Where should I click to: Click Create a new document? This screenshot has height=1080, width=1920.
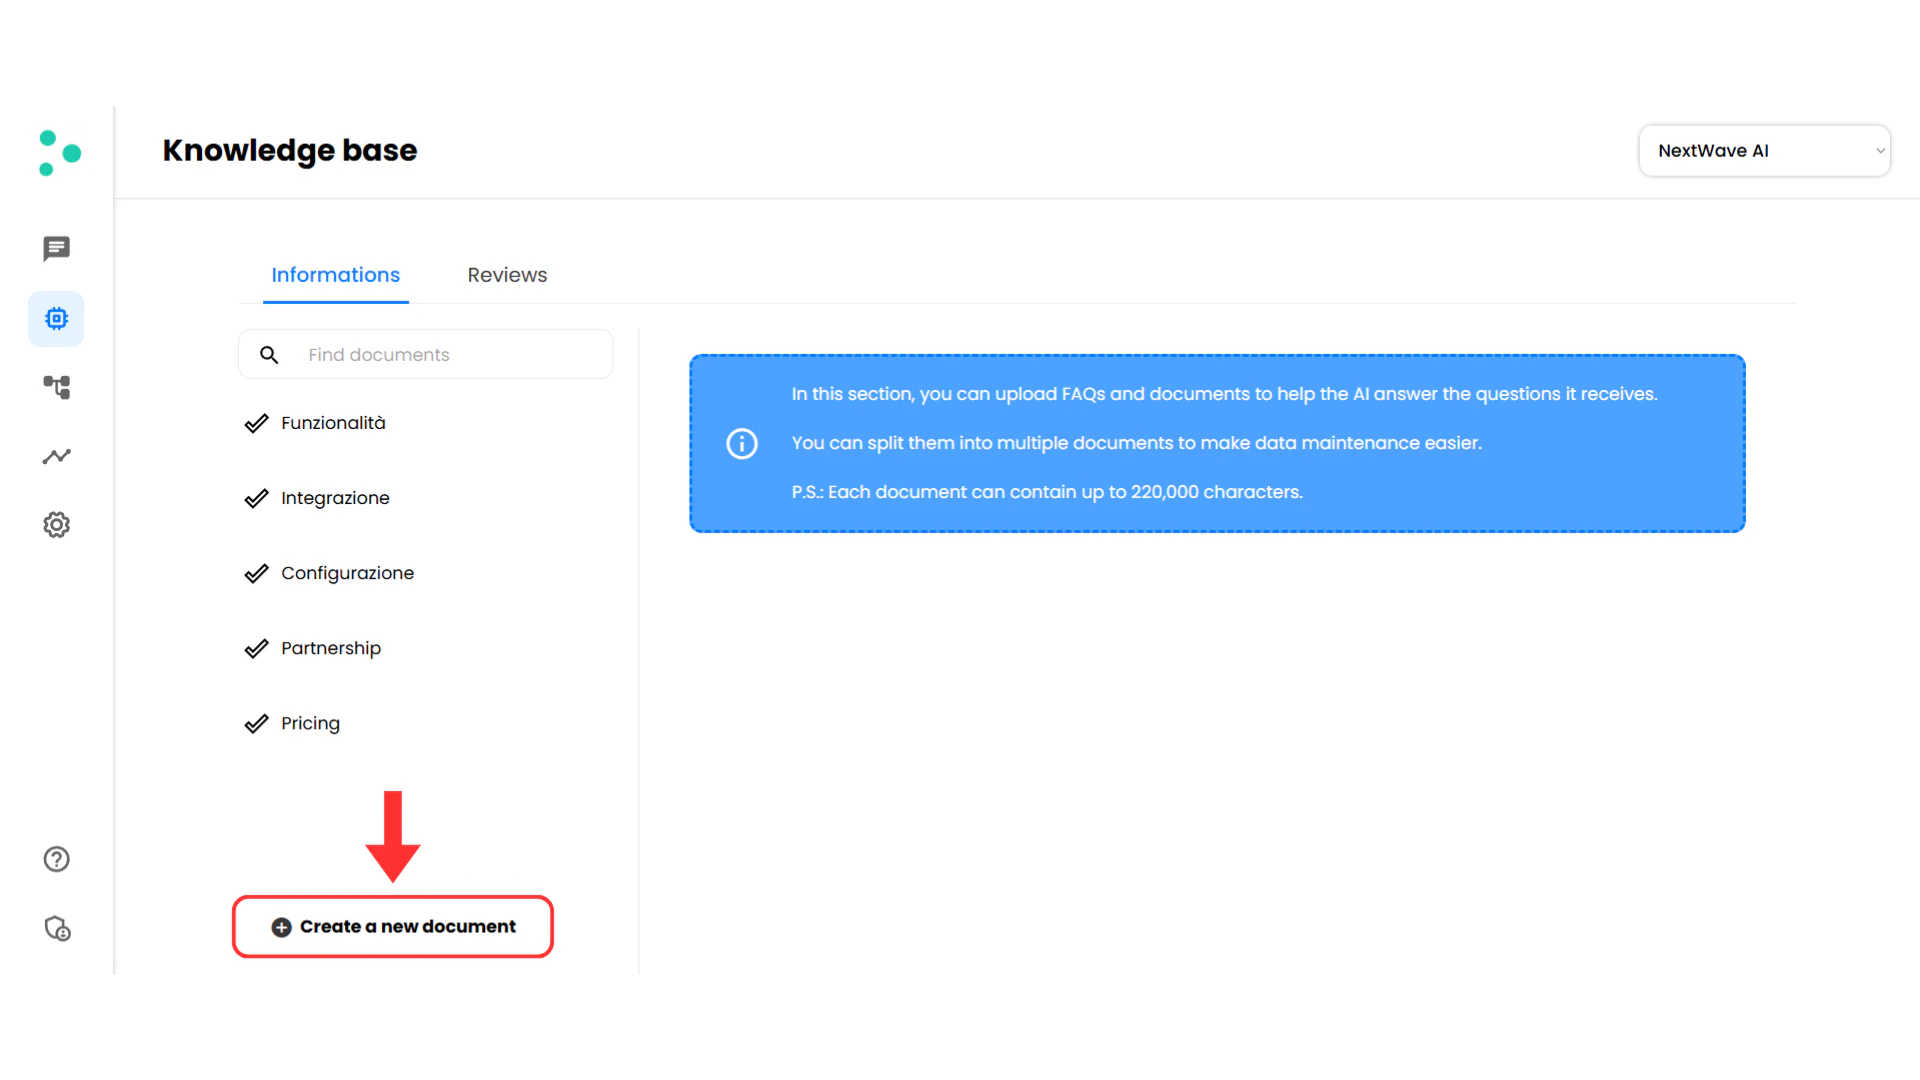[x=392, y=926]
